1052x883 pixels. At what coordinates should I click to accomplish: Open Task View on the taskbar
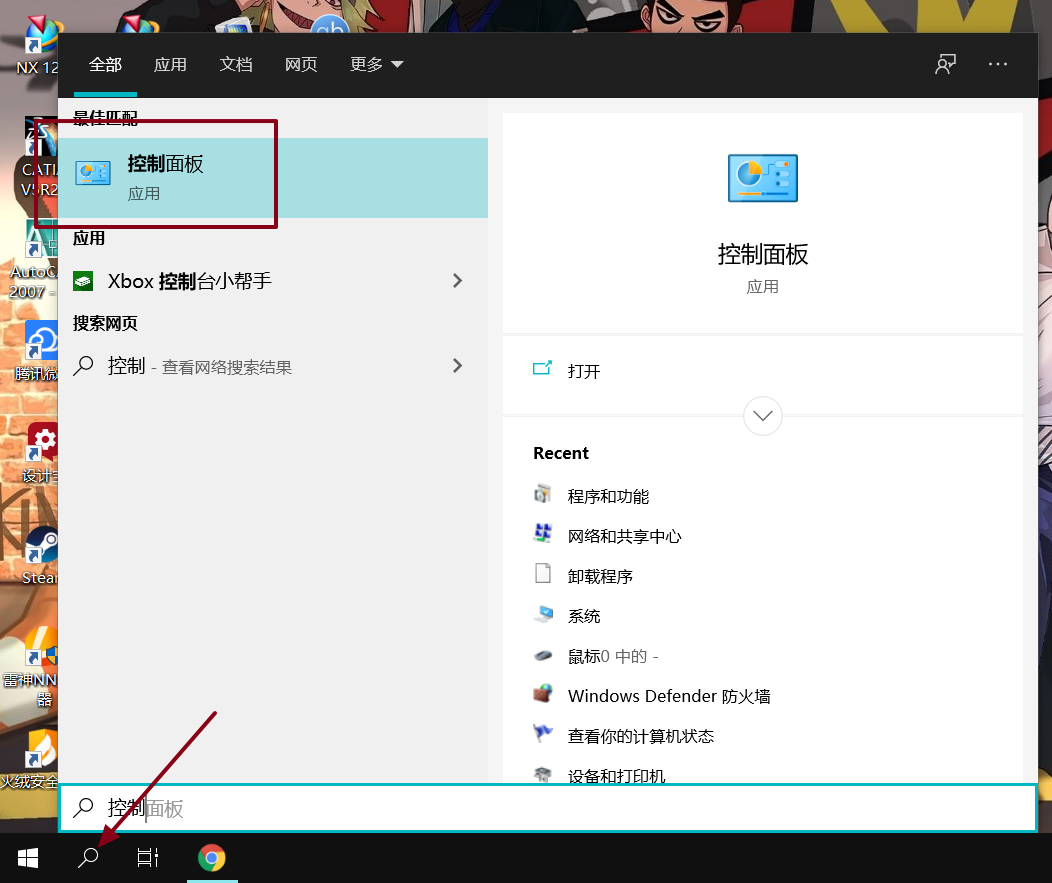[148, 858]
